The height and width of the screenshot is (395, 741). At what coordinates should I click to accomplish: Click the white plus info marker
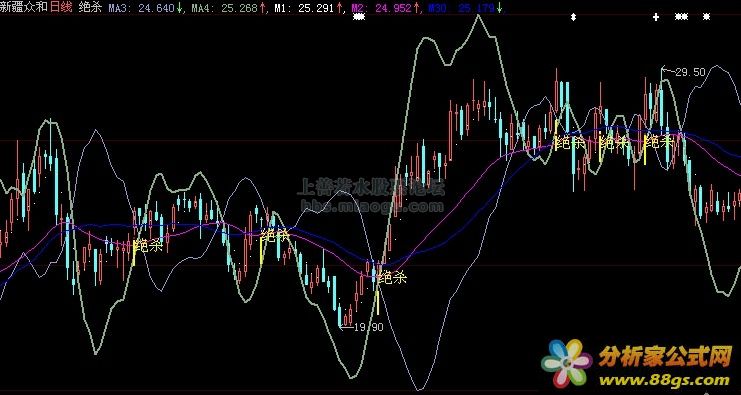tap(655, 17)
